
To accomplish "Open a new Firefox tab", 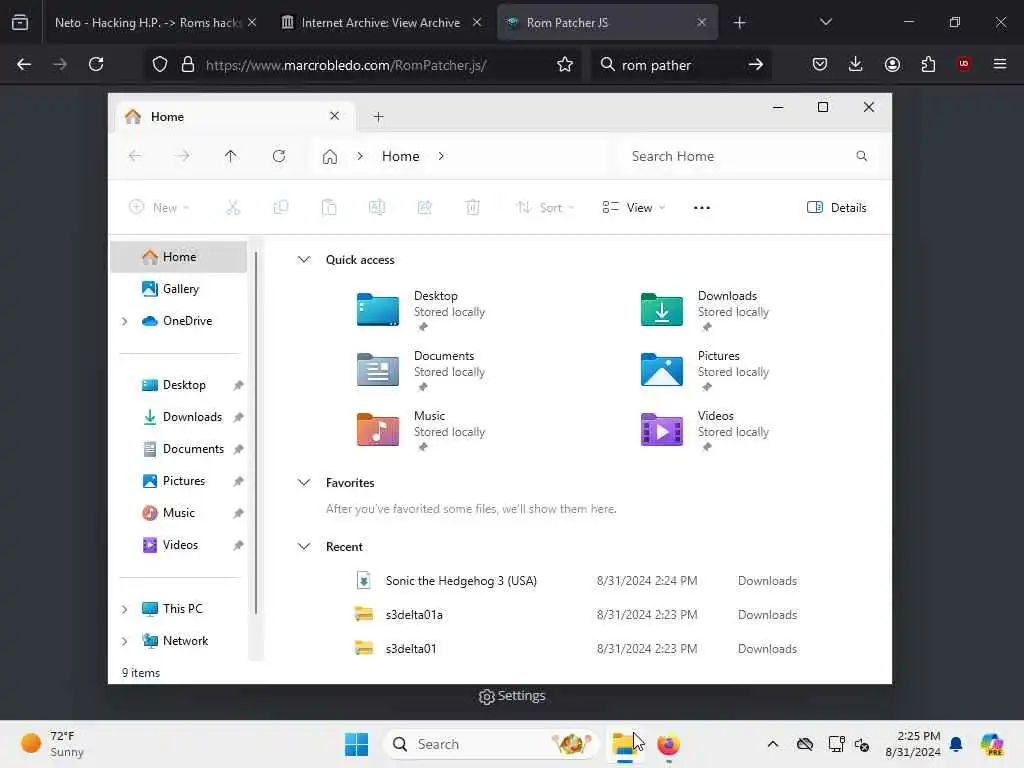I will (x=739, y=22).
